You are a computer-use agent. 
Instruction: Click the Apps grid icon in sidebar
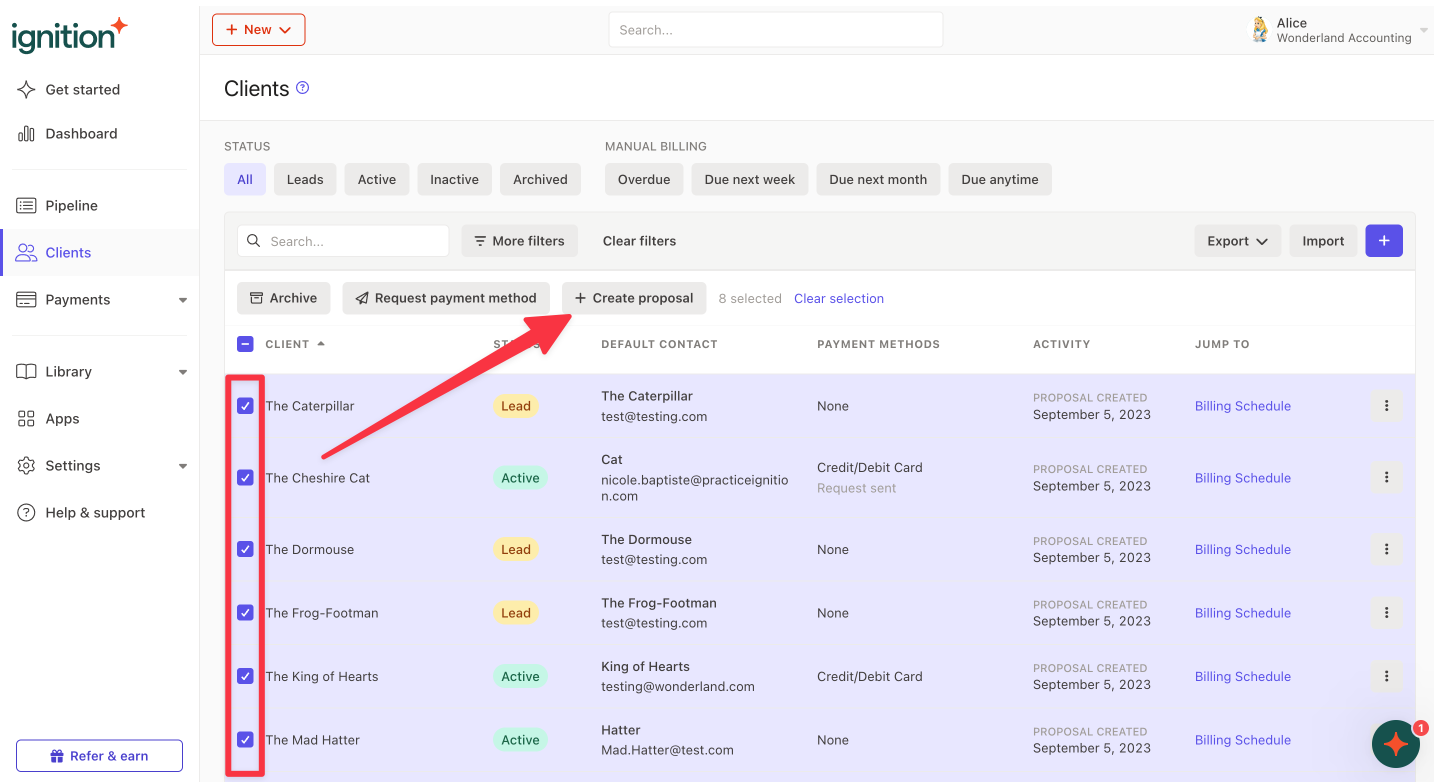pyautogui.click(x=27, y=419)
